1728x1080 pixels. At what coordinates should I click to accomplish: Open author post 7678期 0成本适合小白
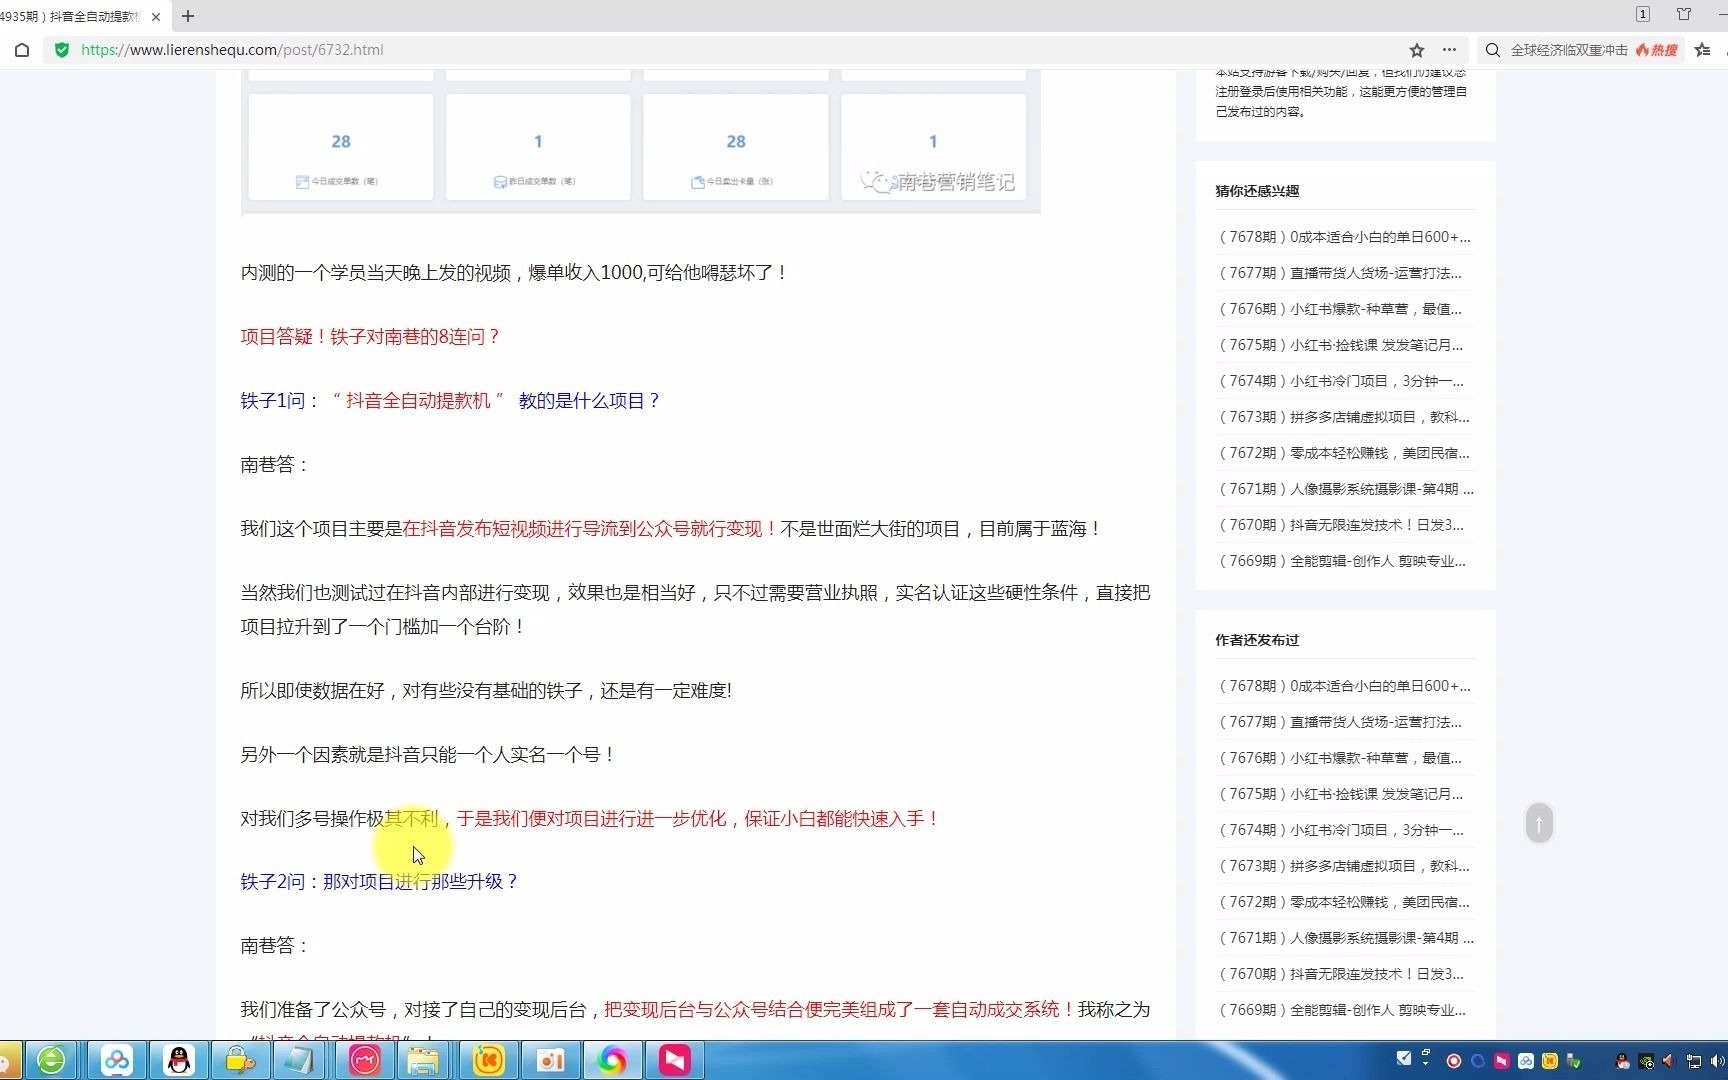tap(1345, 686)
